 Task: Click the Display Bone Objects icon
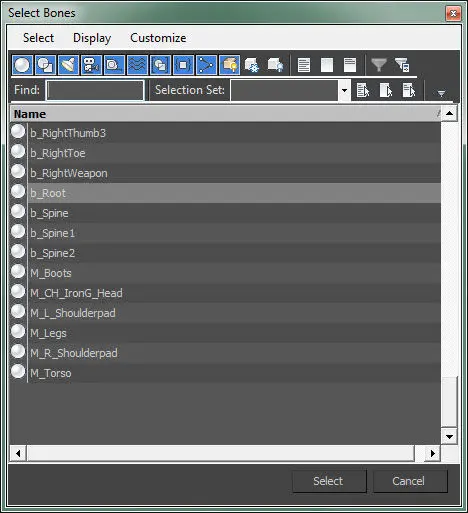[x=206, y=65]
